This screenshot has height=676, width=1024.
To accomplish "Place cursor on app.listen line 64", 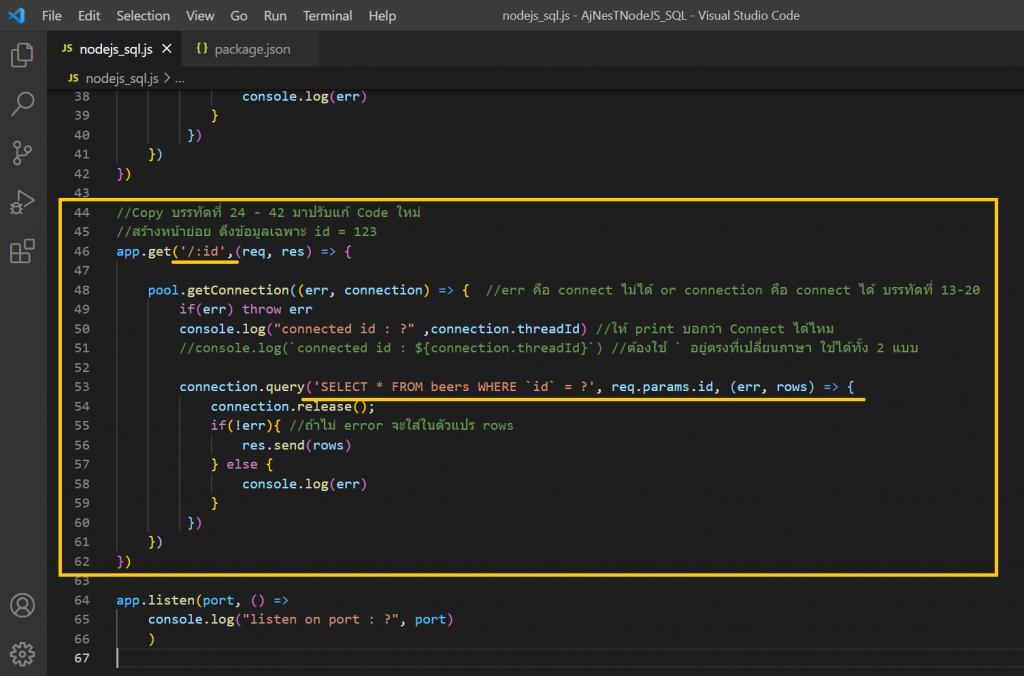I will tap(200, 600).
